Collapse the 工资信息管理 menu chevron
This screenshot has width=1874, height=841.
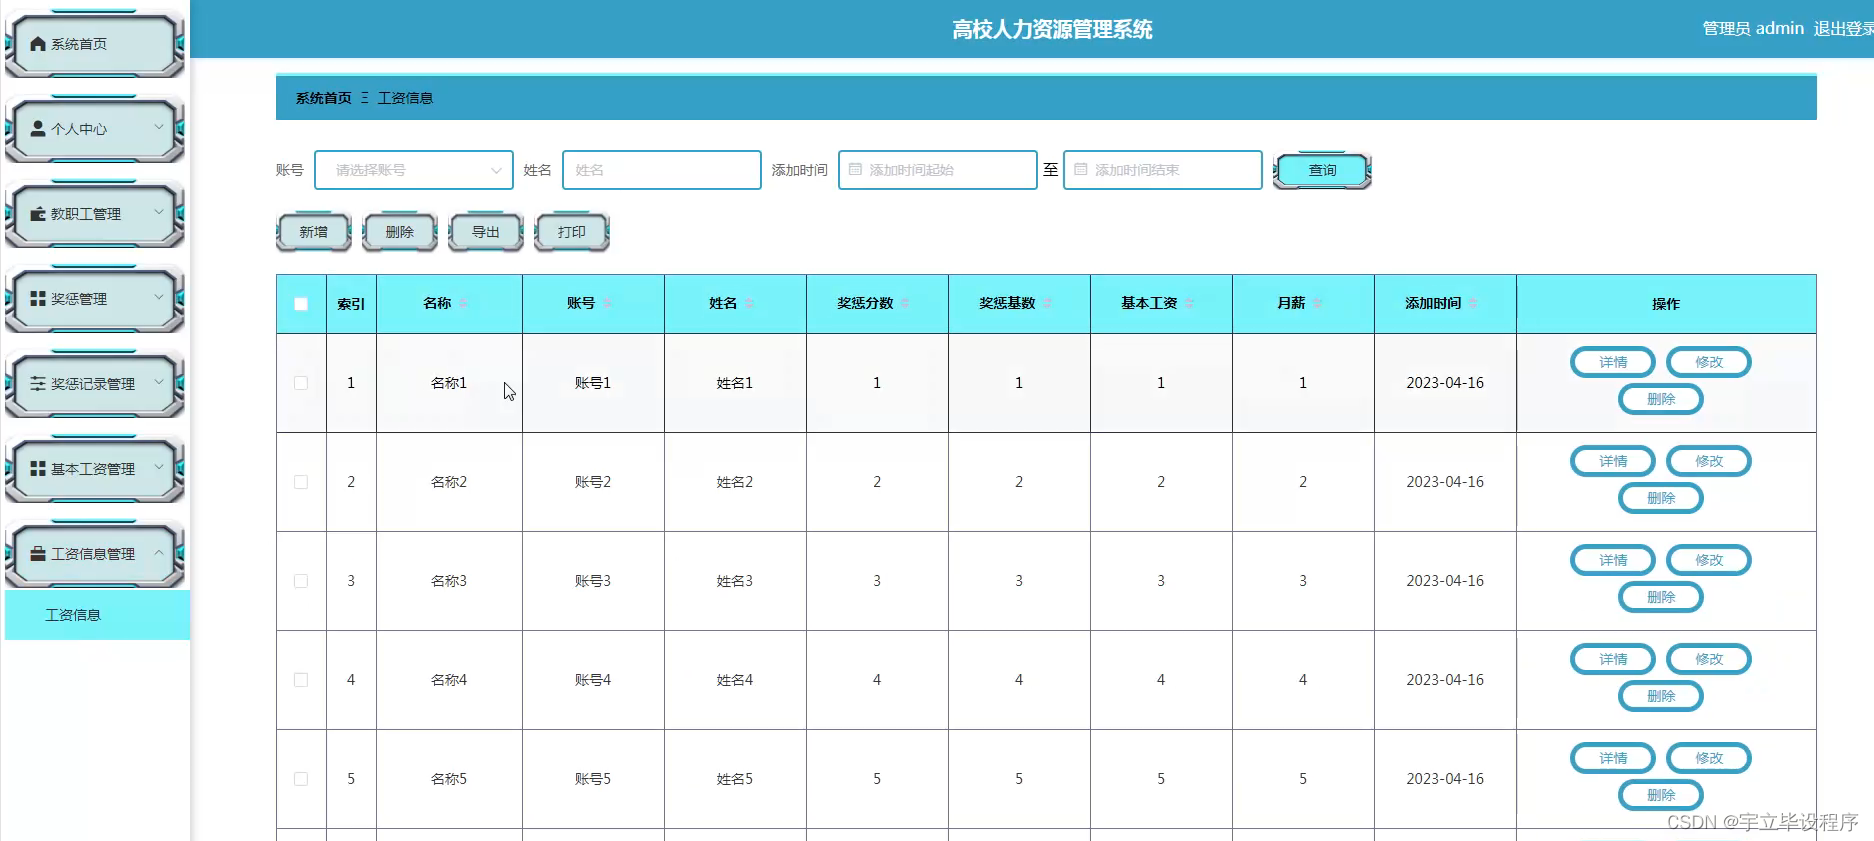coord(158,553)
